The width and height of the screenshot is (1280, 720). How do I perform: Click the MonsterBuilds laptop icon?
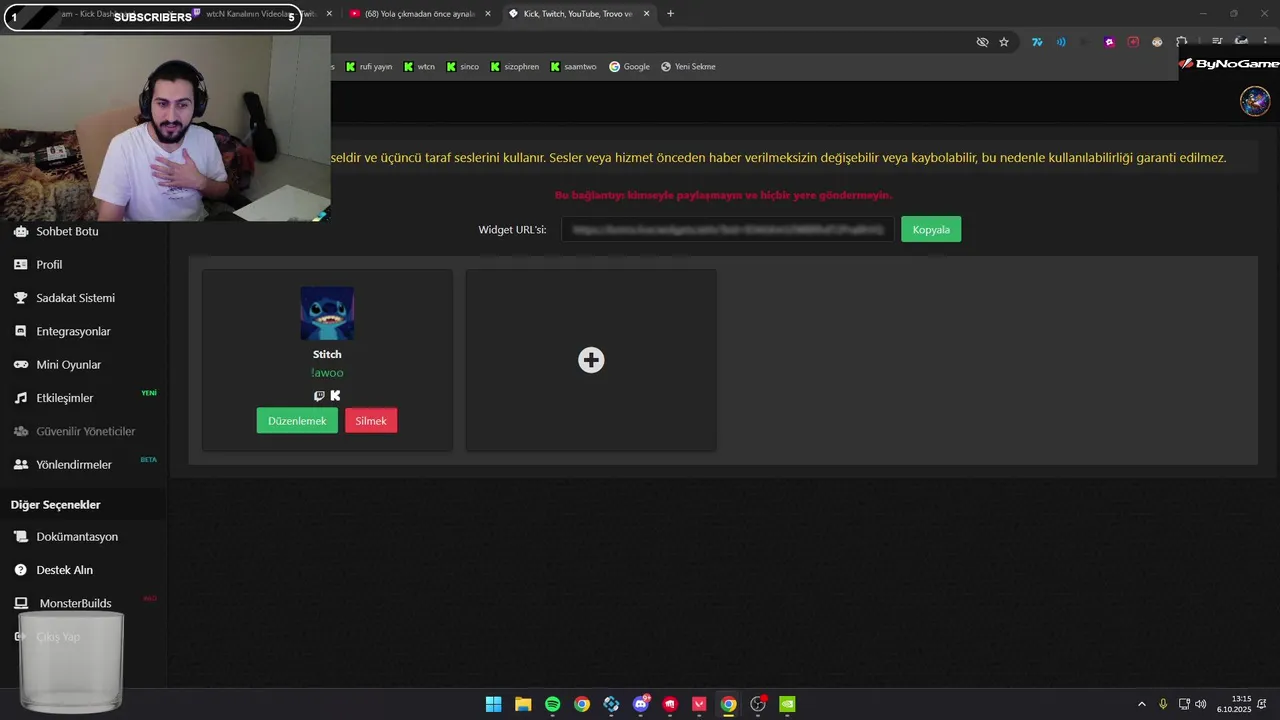(x=20, y=603)
